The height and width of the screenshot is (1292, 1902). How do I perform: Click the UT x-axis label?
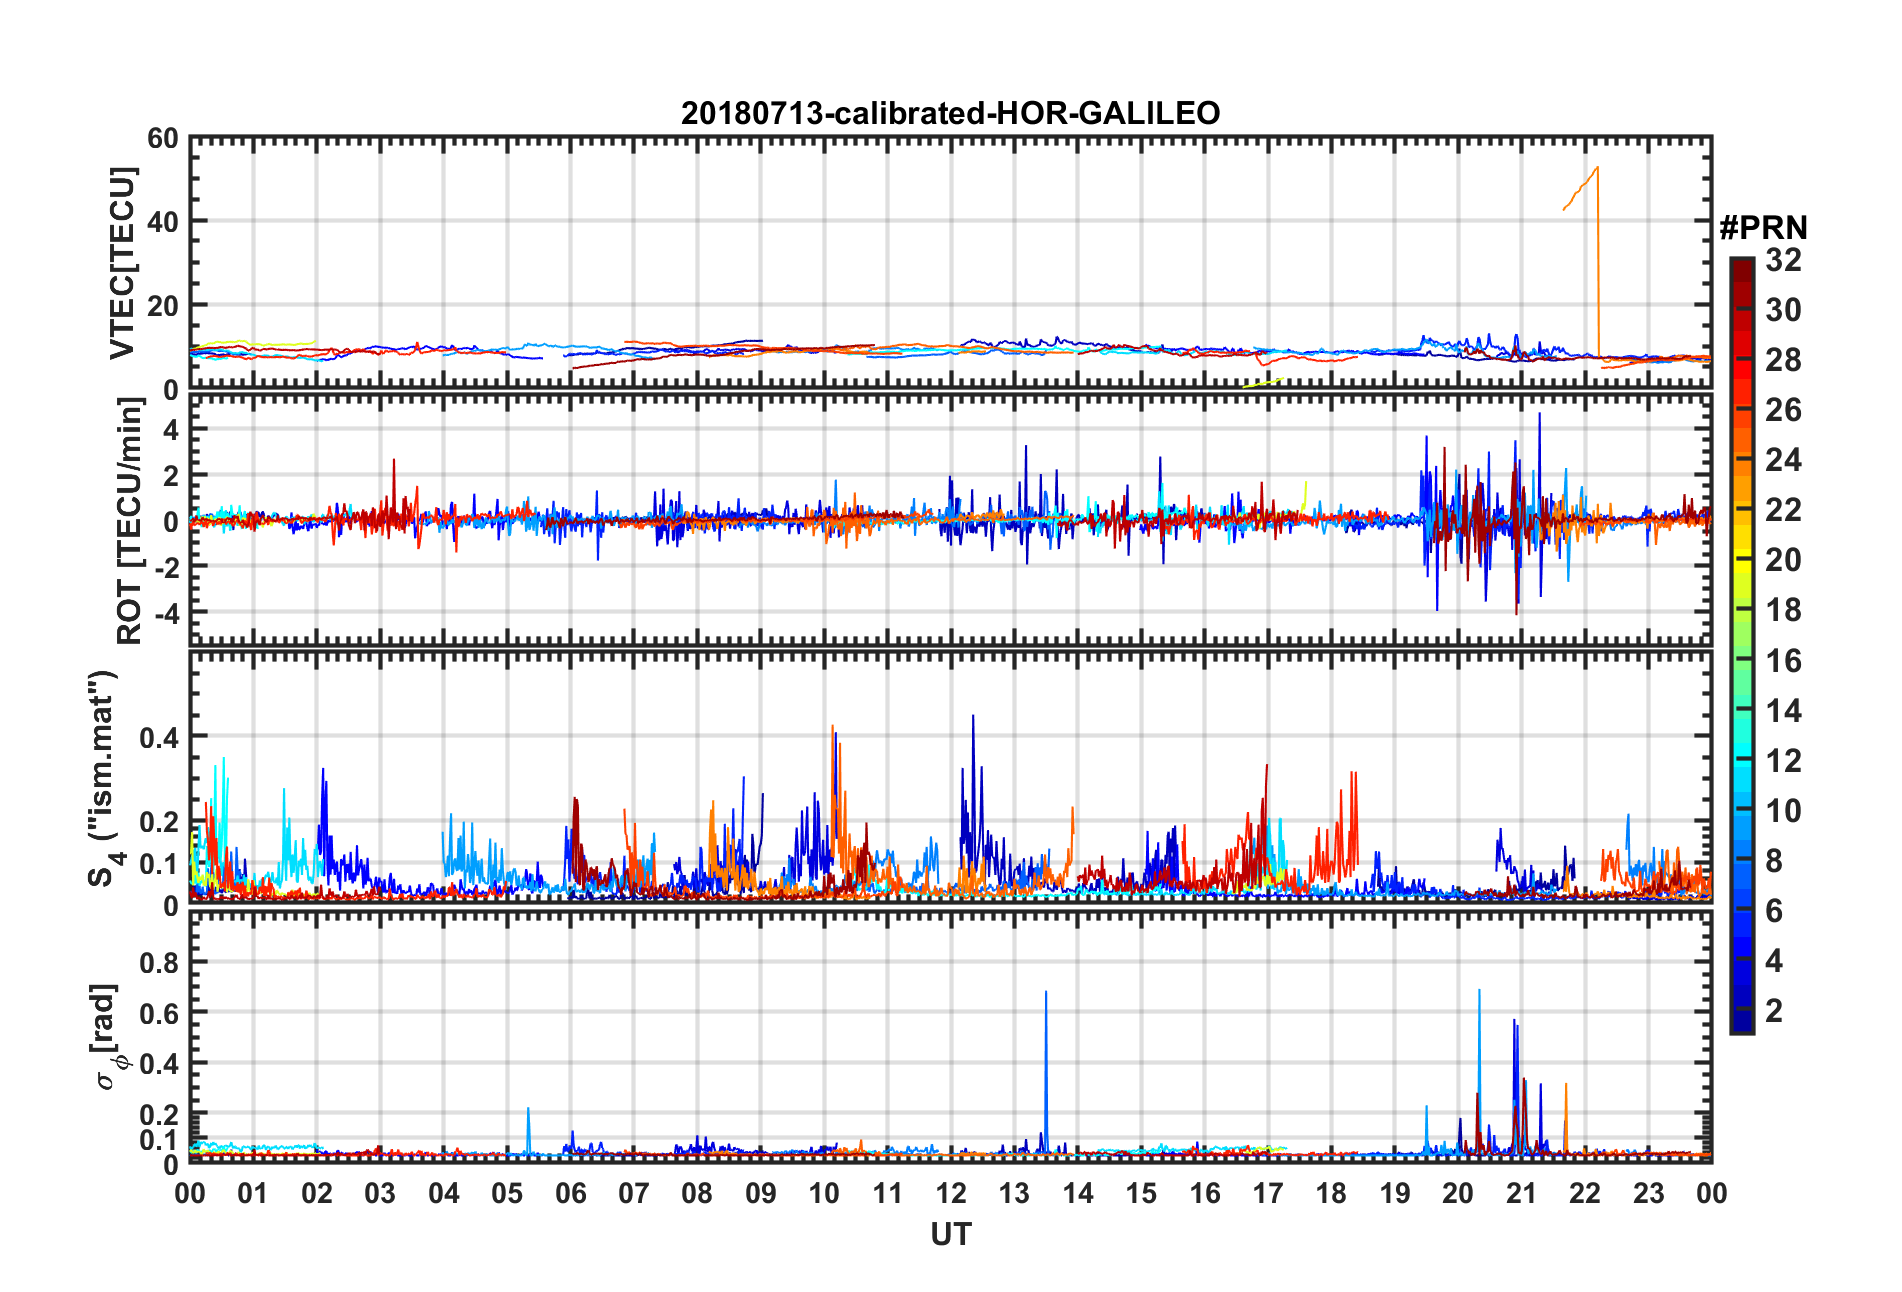[x=950, y=1235]
